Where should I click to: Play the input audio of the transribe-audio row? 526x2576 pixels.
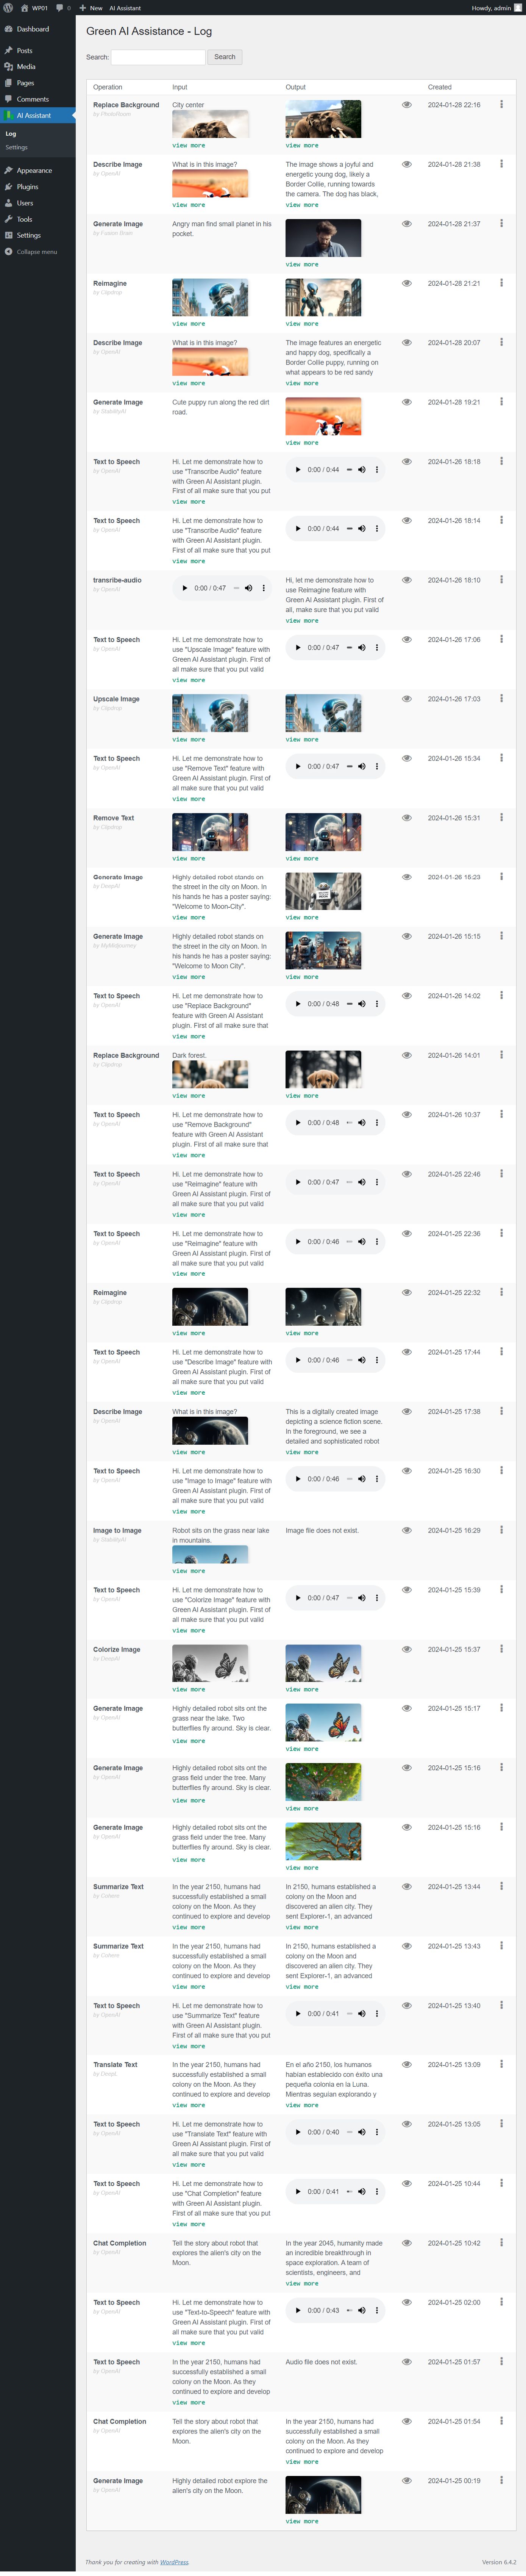tap(185, 588)
